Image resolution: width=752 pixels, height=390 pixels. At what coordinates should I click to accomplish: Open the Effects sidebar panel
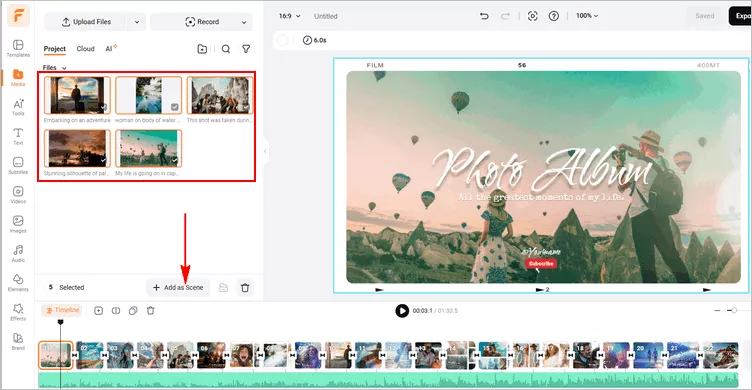pyautogui.click(x=18, y=312)
